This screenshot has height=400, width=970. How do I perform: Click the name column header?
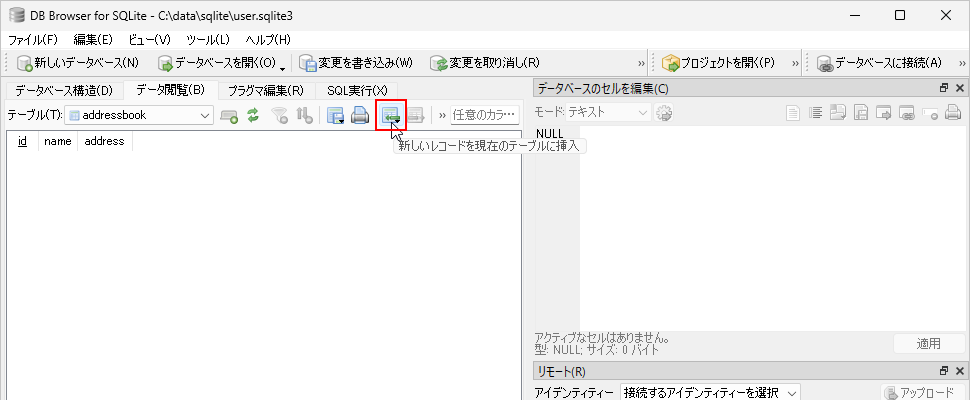58,141
